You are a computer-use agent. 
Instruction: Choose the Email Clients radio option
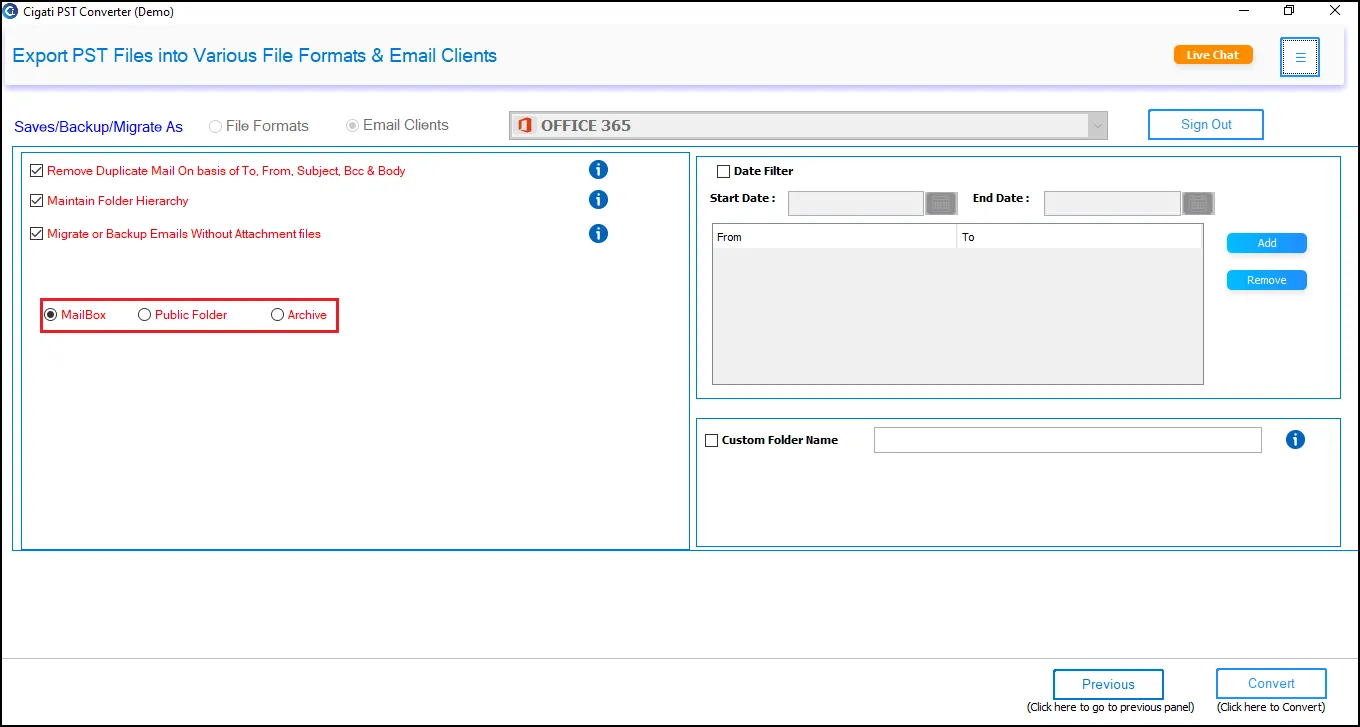[x=352, y=125]
